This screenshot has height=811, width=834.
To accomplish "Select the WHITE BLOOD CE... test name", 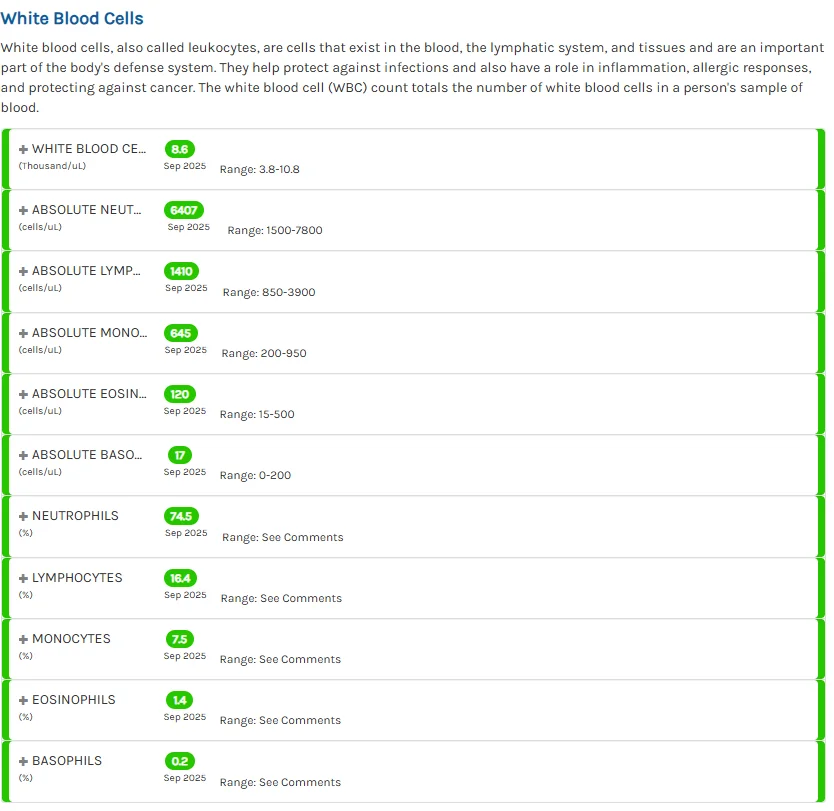I will pyautogui.click(x=89, y=149).
